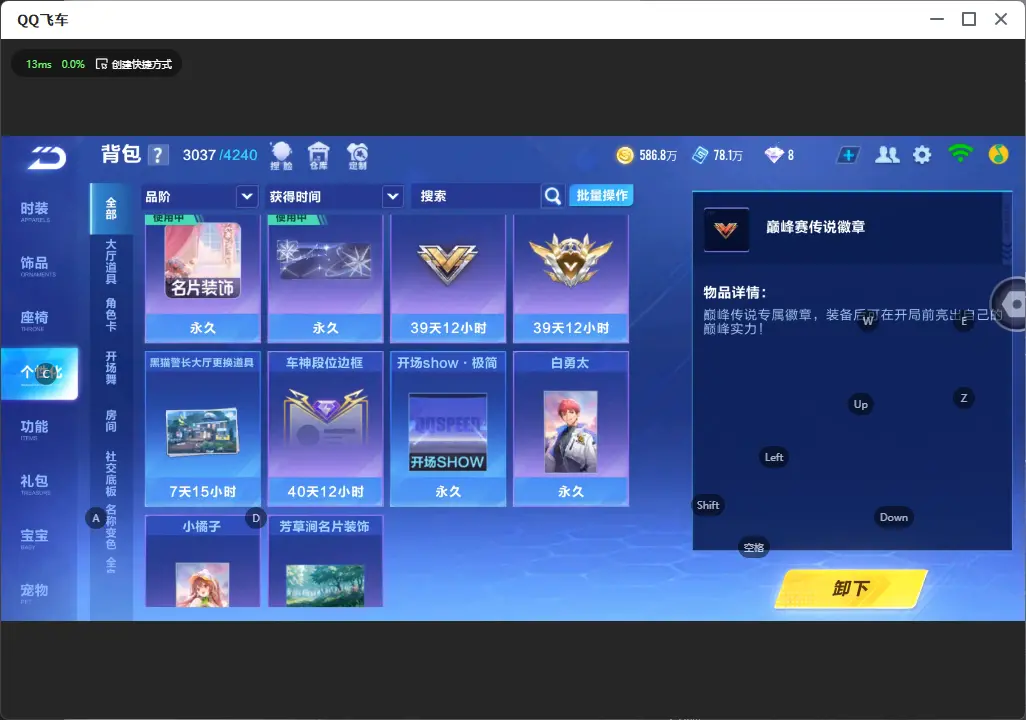Viewport: 1026px width, 720px height.
Task: Click the Shift key overlay
Action: click(708, 505)
